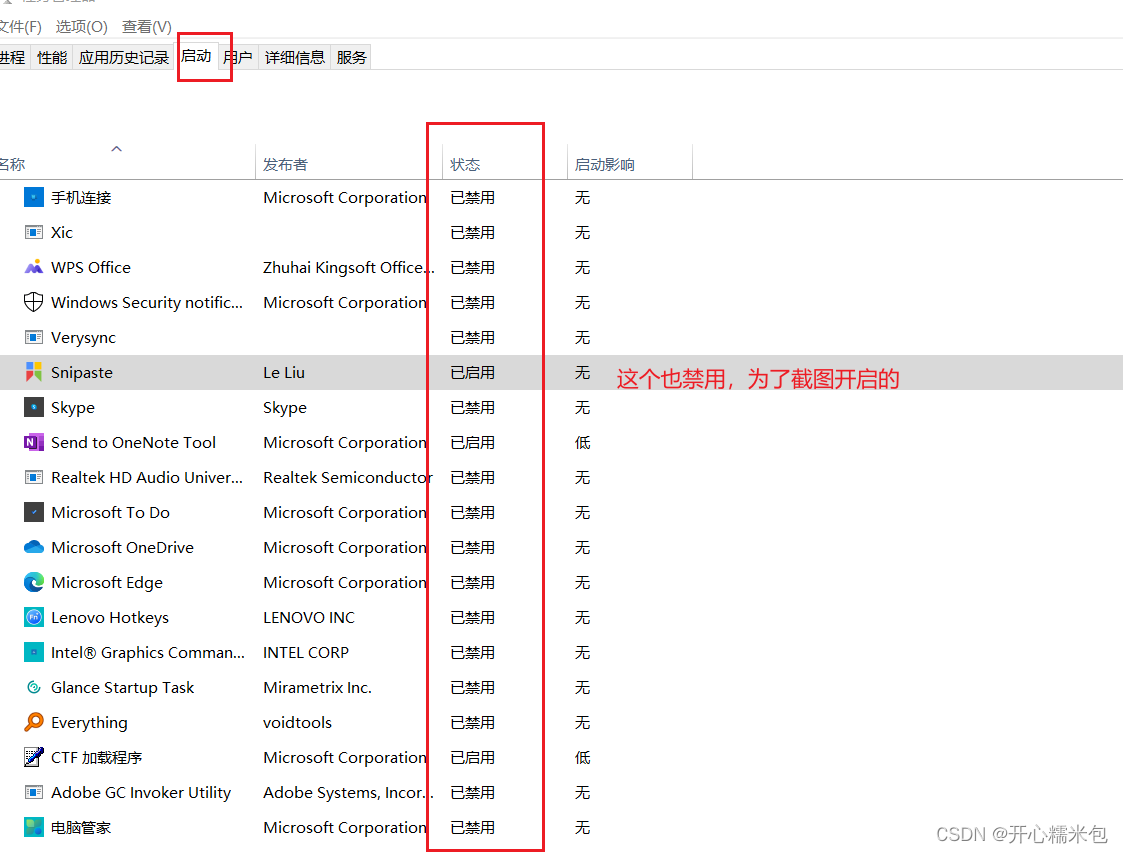Click the 电脑管家 icon
1123x853 pixels.
tap(34, 827)
